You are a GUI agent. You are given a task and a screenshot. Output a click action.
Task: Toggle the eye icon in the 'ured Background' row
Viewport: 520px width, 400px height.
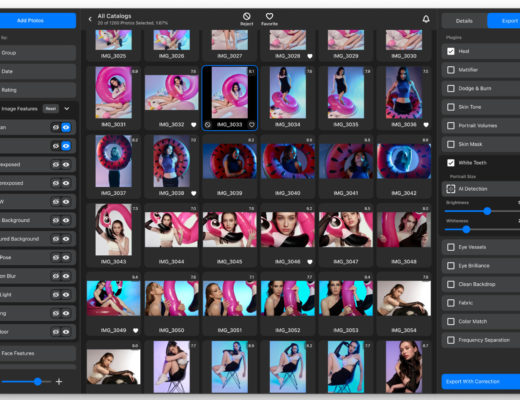coord(66,239)
